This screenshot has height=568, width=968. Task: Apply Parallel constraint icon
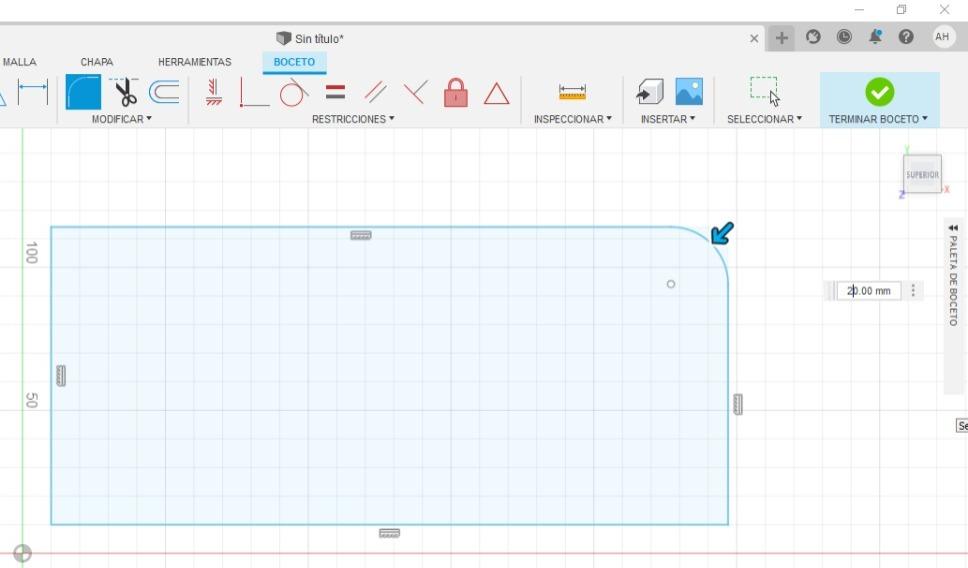click(375, 93)
